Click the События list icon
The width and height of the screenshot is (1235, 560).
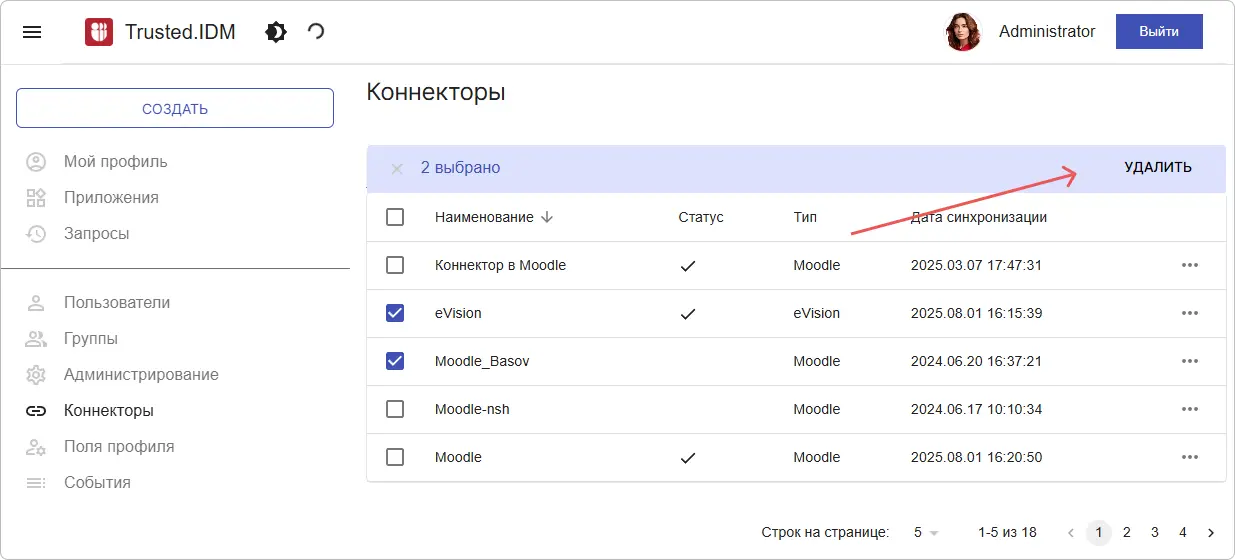[x=36, y=483]
